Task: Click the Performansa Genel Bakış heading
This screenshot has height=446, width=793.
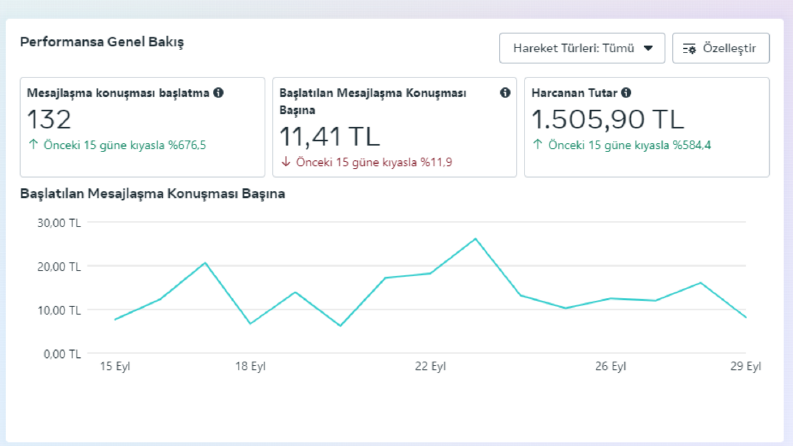Action: click(x=102, y=42)
